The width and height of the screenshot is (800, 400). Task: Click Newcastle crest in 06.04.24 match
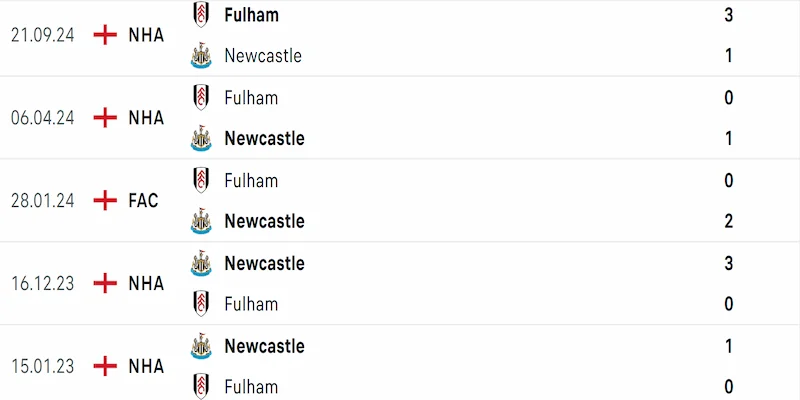pyautogui.click(x=202, y=139)
